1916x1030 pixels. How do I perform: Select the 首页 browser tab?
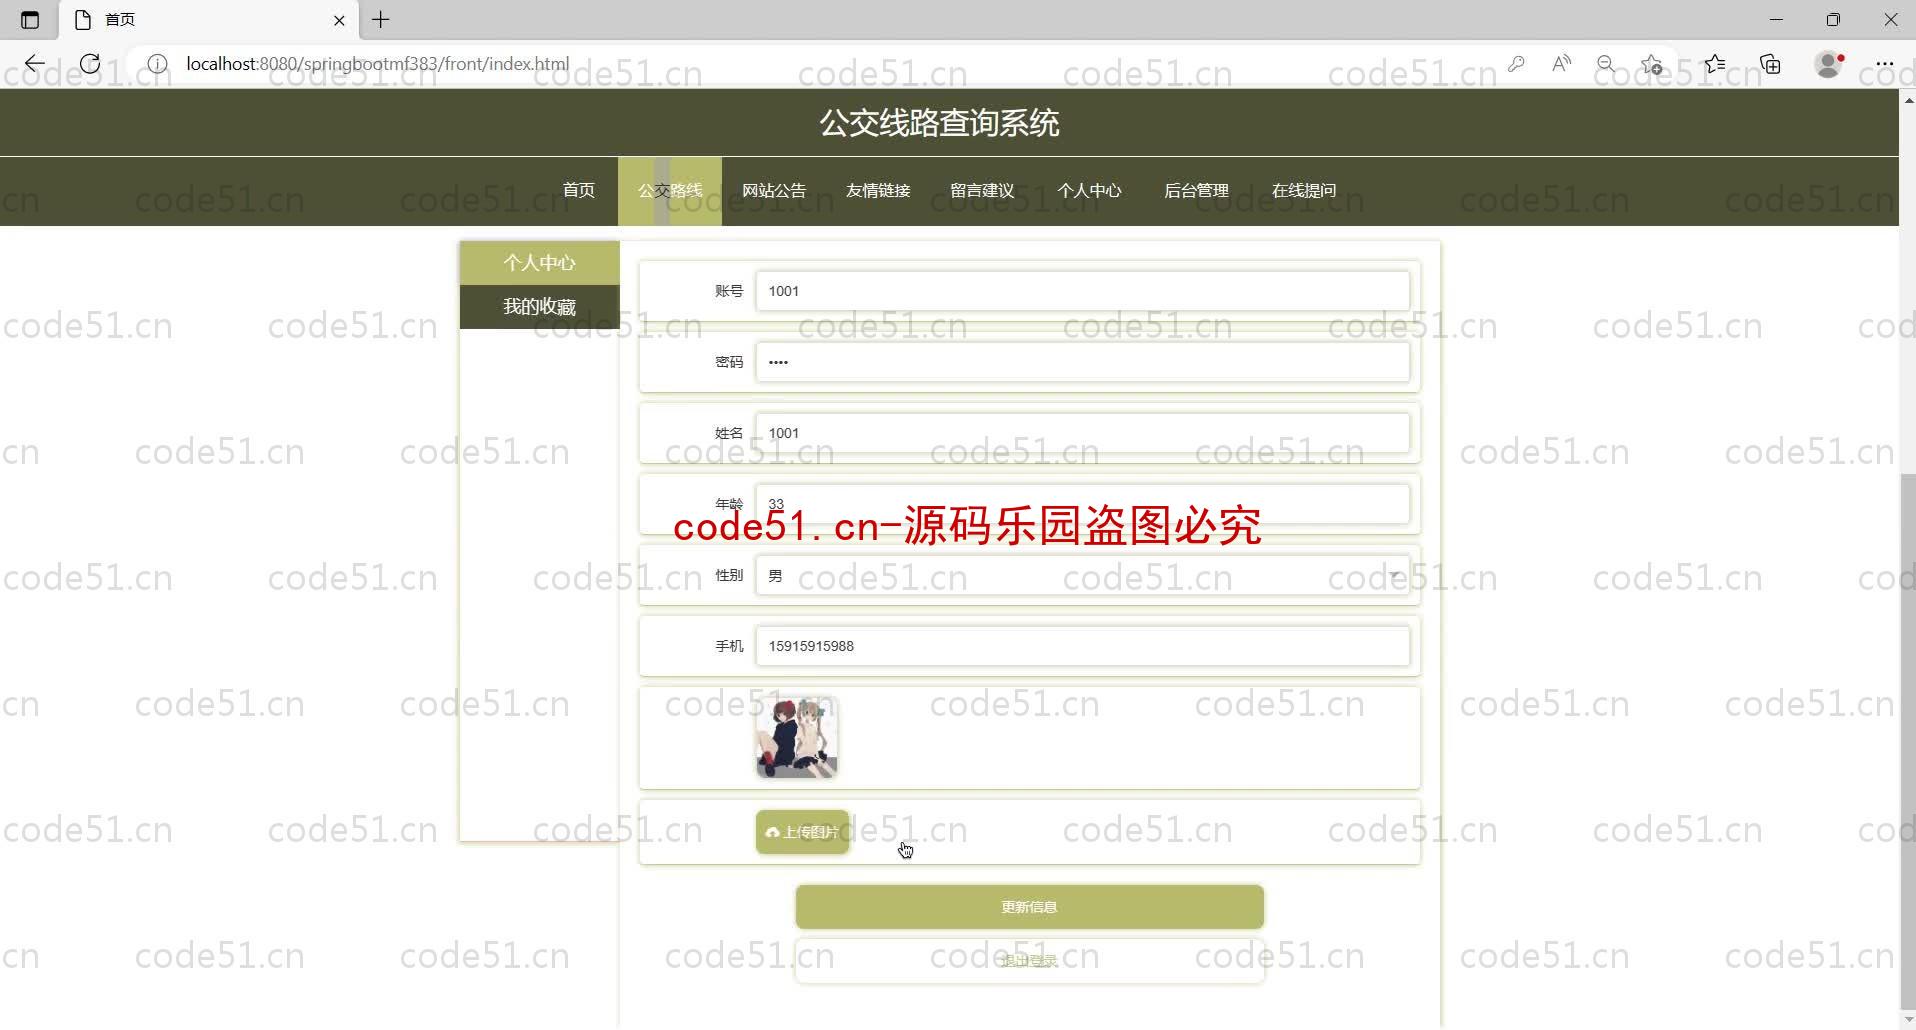click(x=210, y=20)
